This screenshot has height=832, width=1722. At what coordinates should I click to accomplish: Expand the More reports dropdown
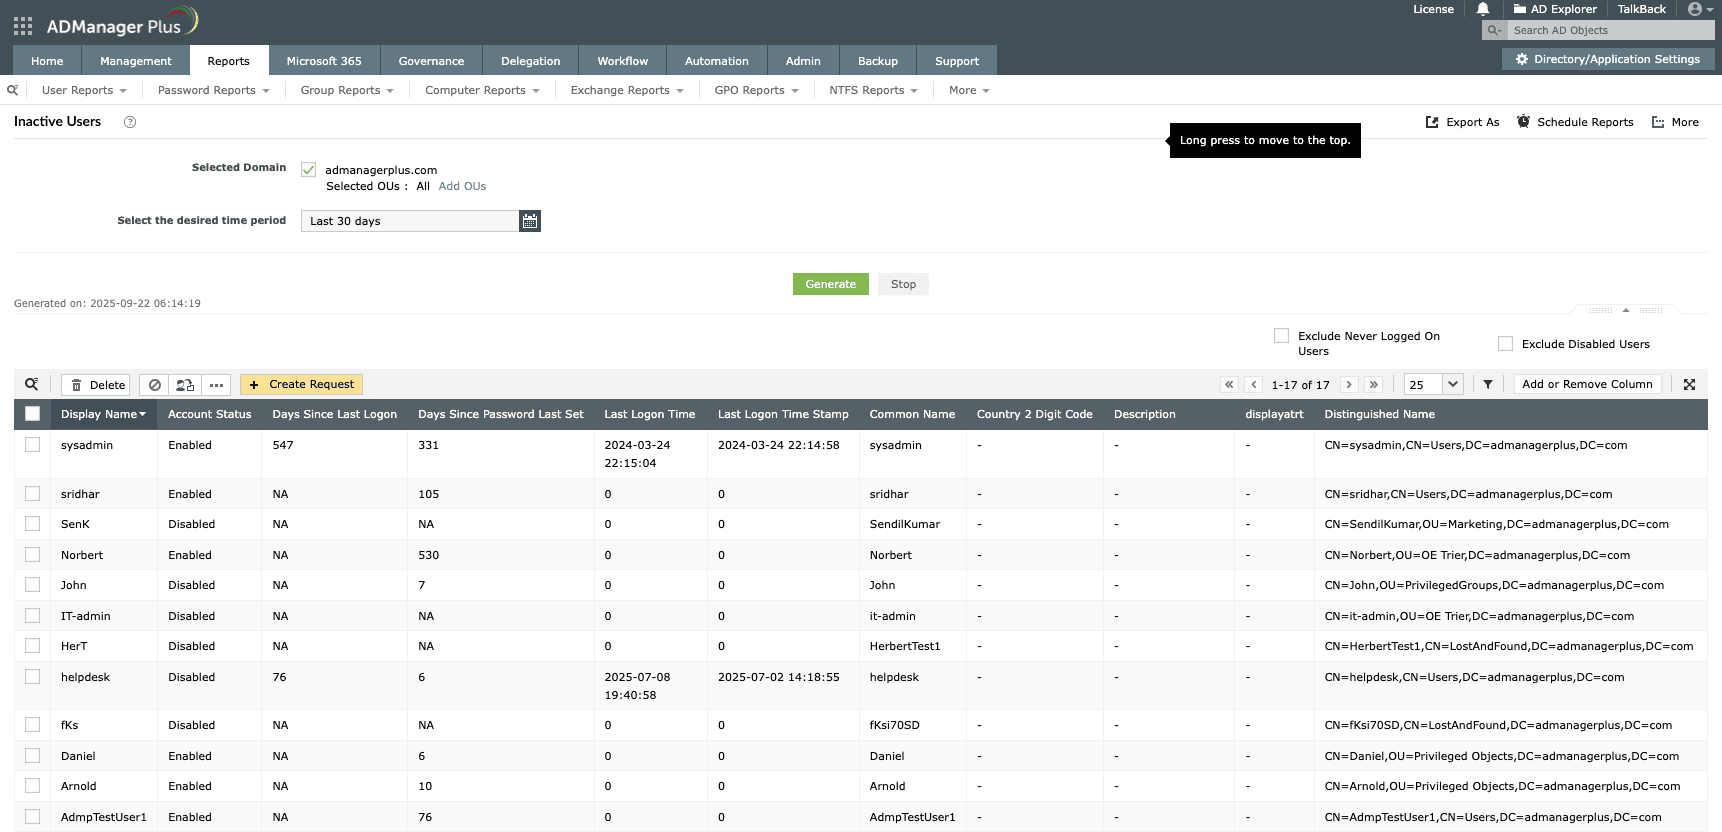click(x=969, y=90)
